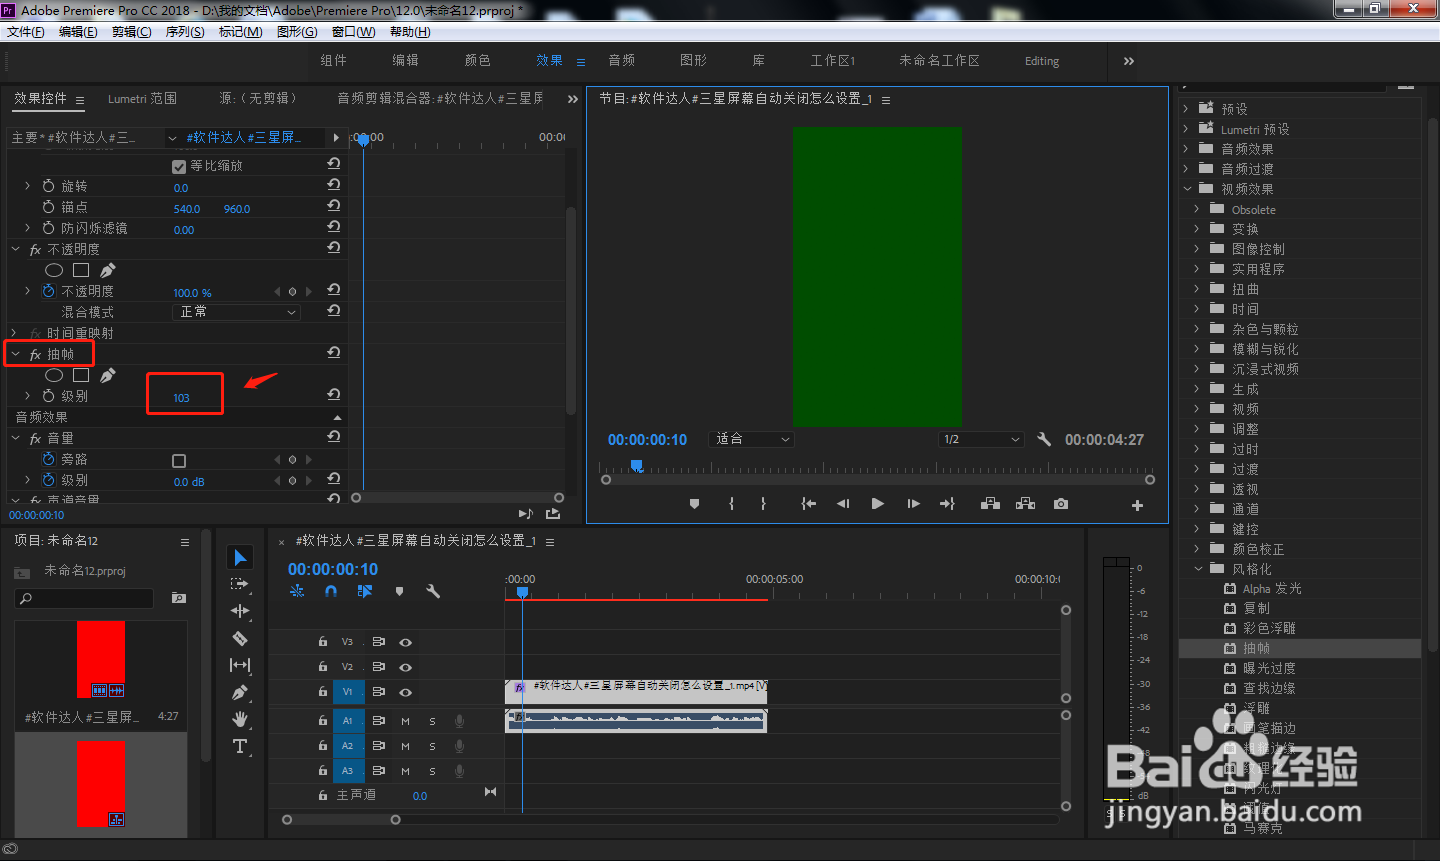This screenshot has height=861, width=1440.
Task: Open playback resolution 1/2 dropdown
Action: tap(981, 439)
